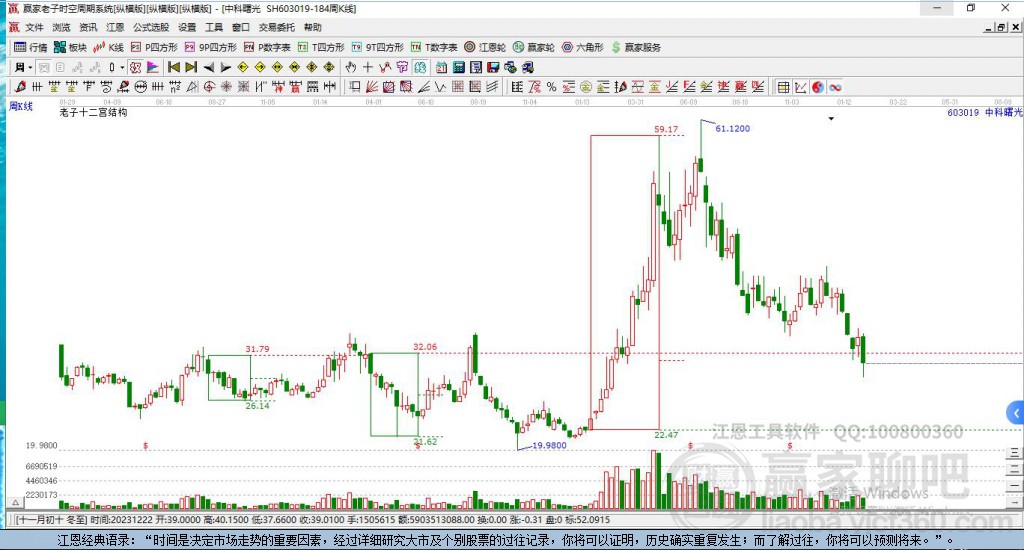Image resolution: width=1024 pixels, height=550 pixels.
Task: Open the small chart dropdown triangle near 61.1200
Action: 831,119
